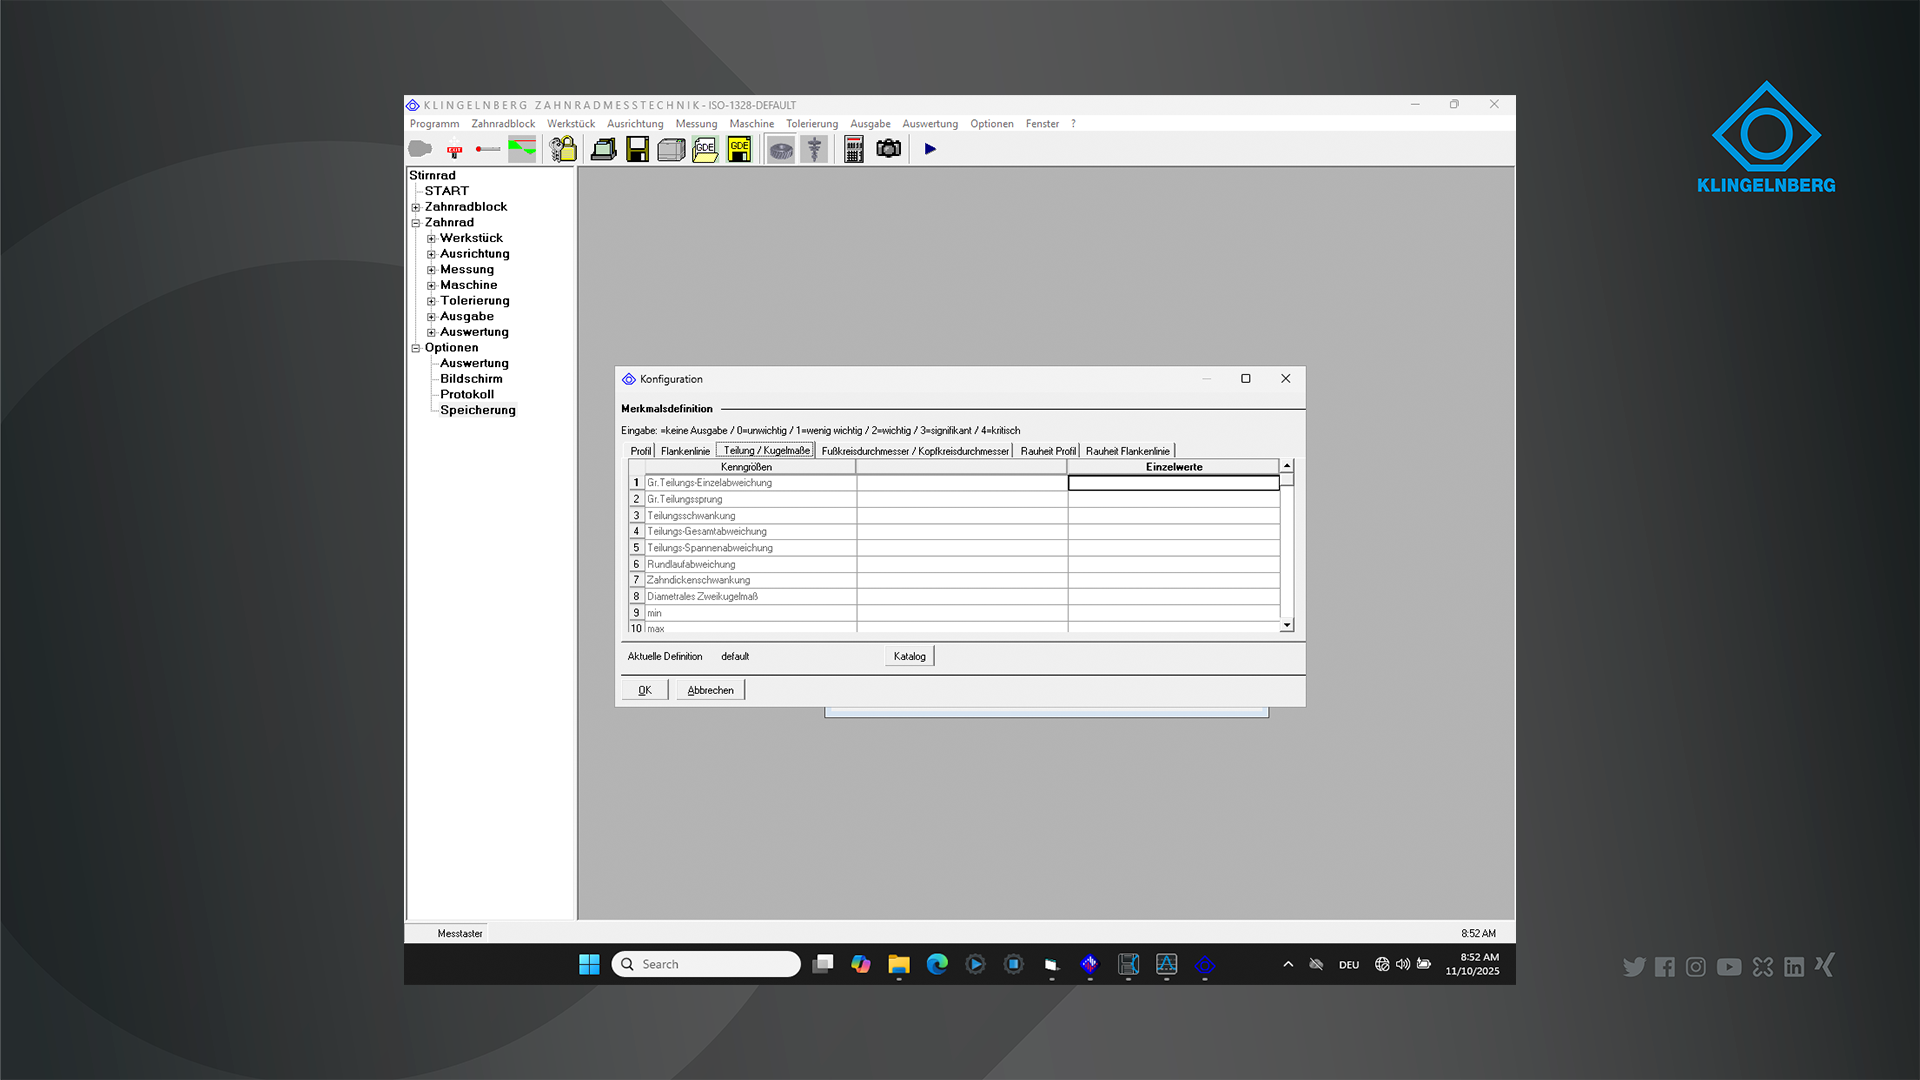Click the blue Klingelnberg diamond taskbar icon
The width and height of the screenshot is (1920, 1080).
[x=1205, y=964]
